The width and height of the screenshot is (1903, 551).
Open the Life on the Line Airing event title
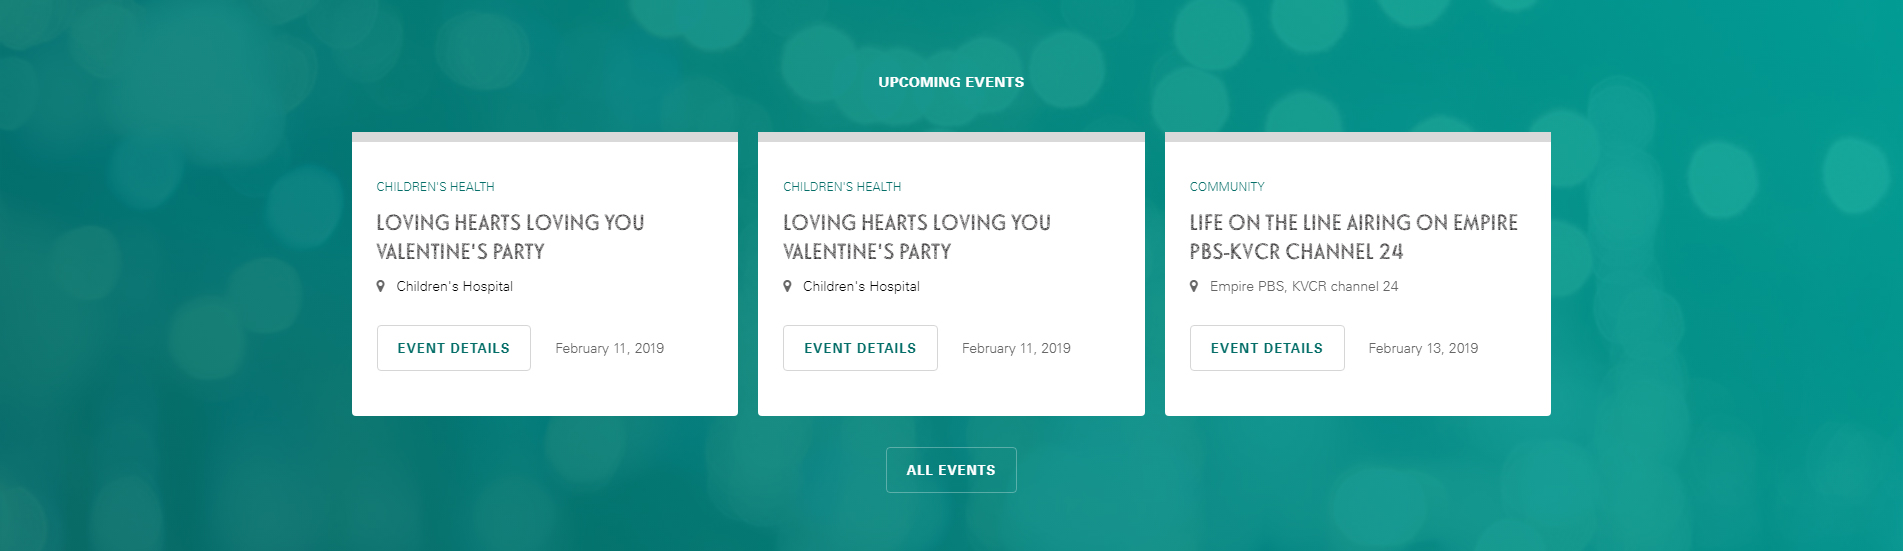(x=1353, y=237)
